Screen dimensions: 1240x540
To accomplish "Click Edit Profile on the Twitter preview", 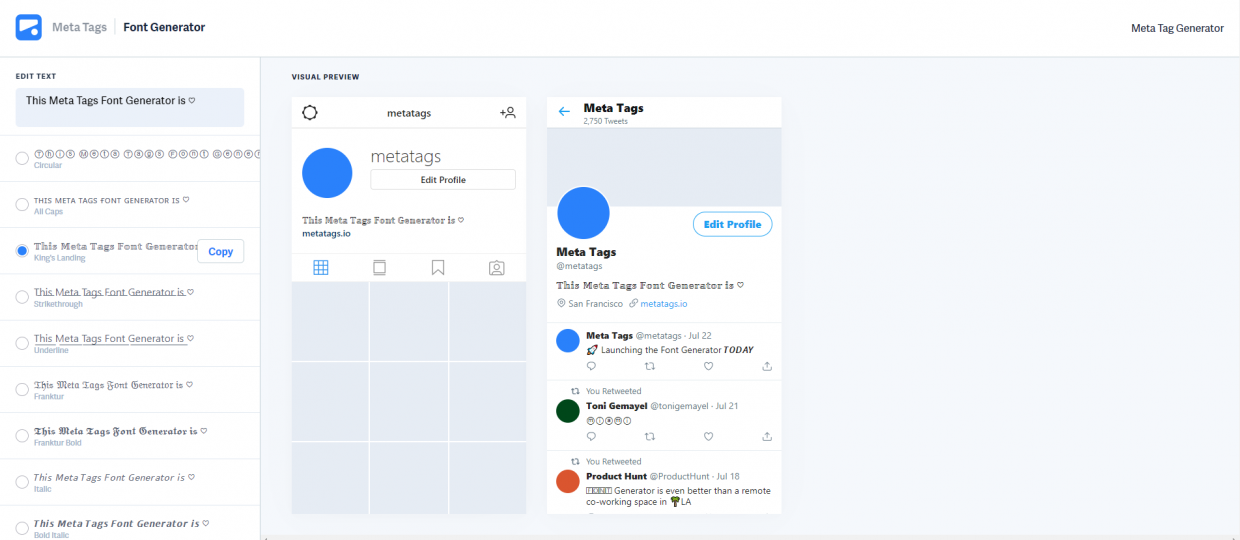I will coord(732,225).
